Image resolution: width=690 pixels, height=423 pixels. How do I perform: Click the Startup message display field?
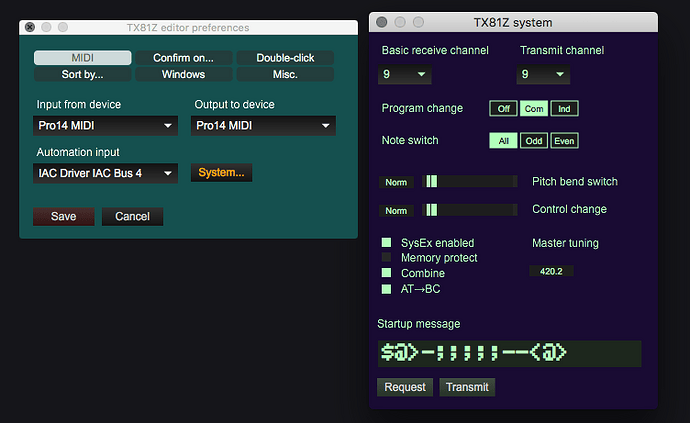pyautogui.click(x=508, y=353)
